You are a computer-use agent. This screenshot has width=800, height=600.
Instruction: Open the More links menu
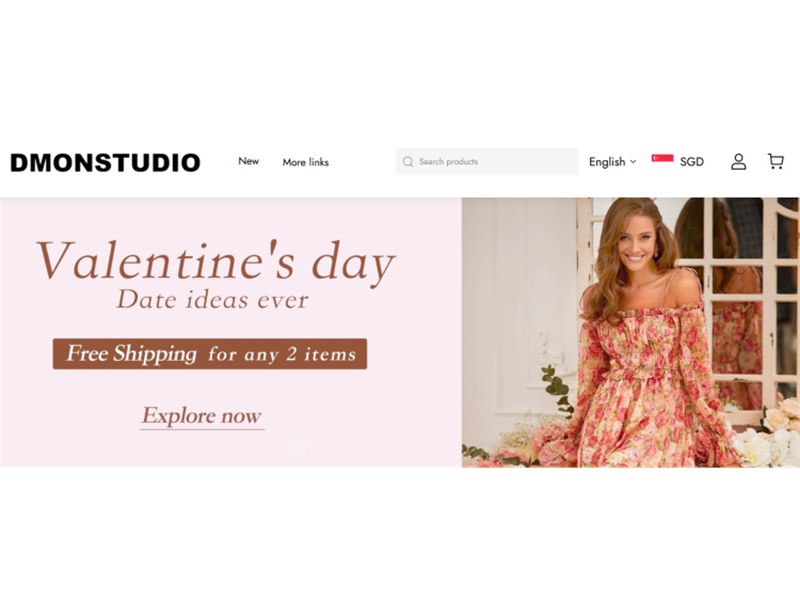pyautogui.click(x=306, y=162)
